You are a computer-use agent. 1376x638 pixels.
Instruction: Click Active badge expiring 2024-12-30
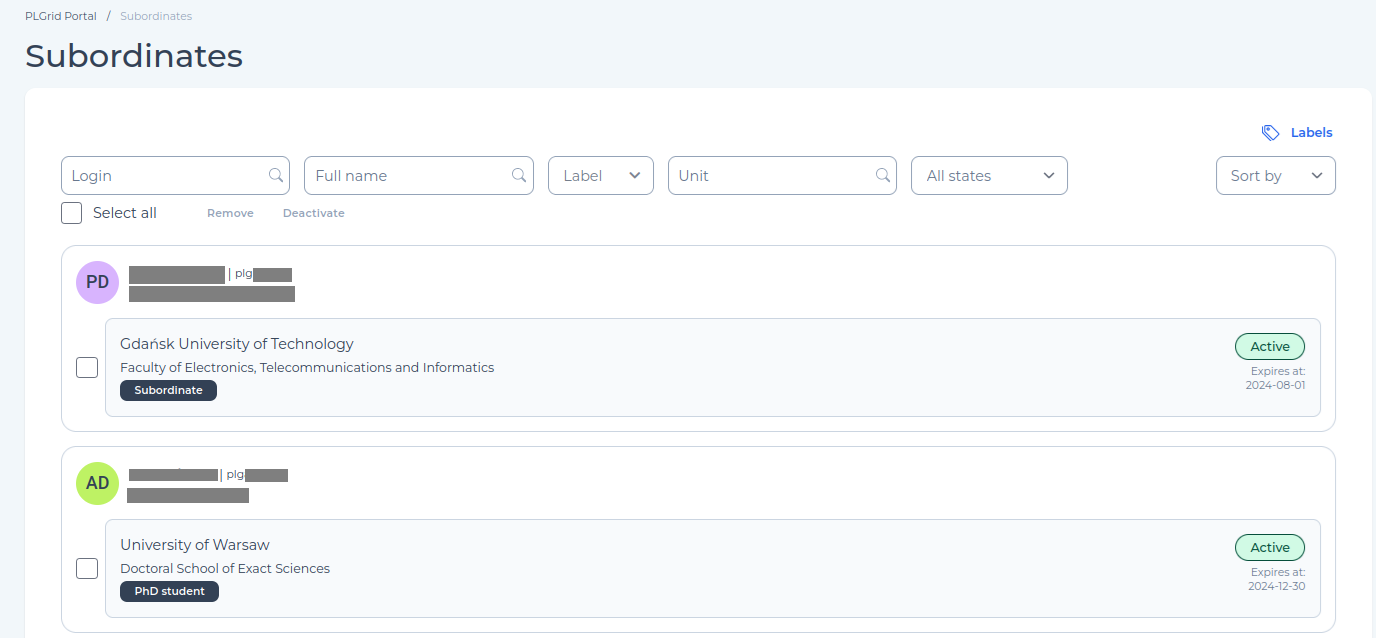1270,547
